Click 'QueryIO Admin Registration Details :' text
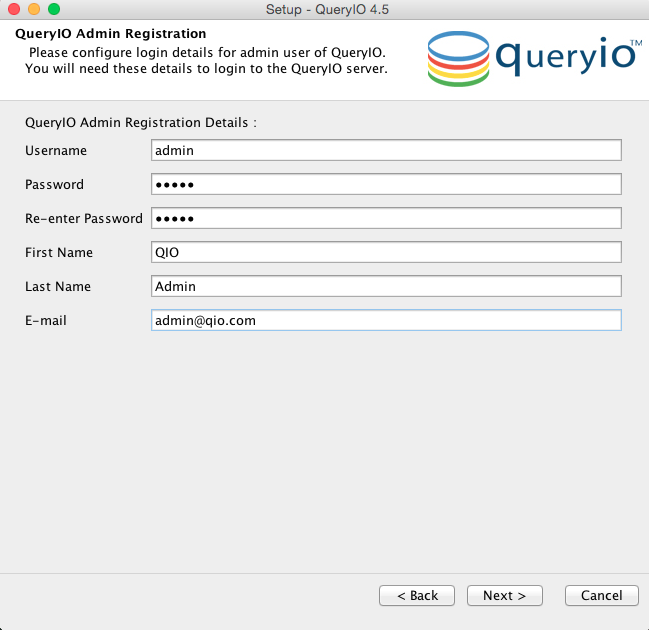 pyautogui.click(x=141, y=123)
